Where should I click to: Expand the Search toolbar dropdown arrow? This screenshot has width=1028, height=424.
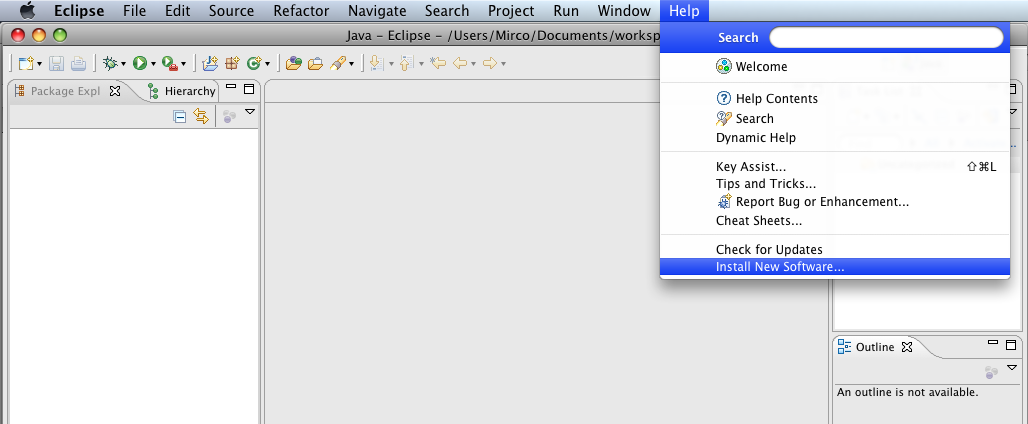point(351,64)
